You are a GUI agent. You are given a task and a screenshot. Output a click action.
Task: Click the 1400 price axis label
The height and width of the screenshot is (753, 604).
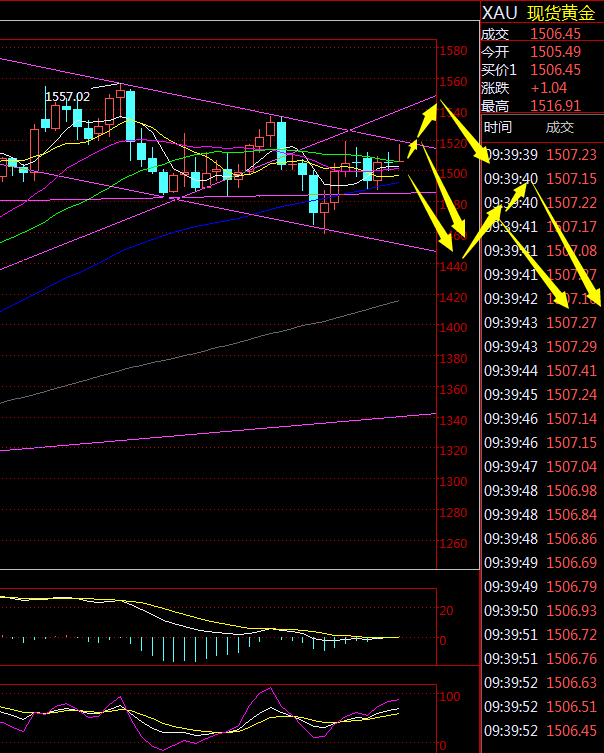(x=453, y=328)
